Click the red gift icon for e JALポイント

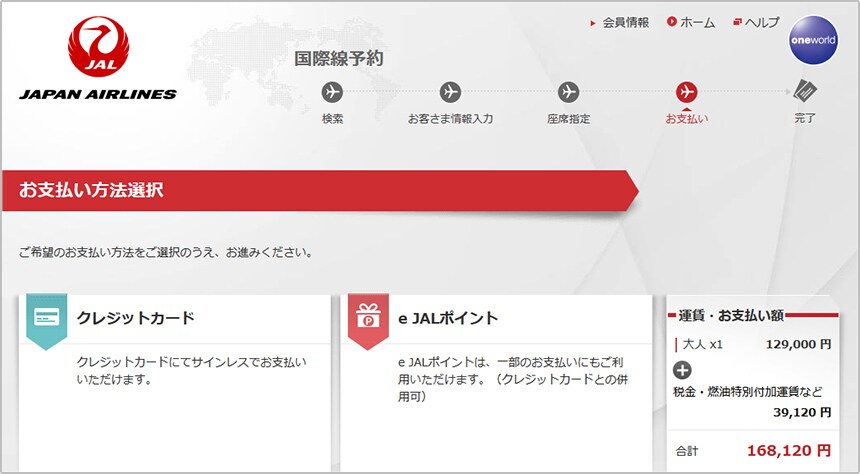point(367,320)
